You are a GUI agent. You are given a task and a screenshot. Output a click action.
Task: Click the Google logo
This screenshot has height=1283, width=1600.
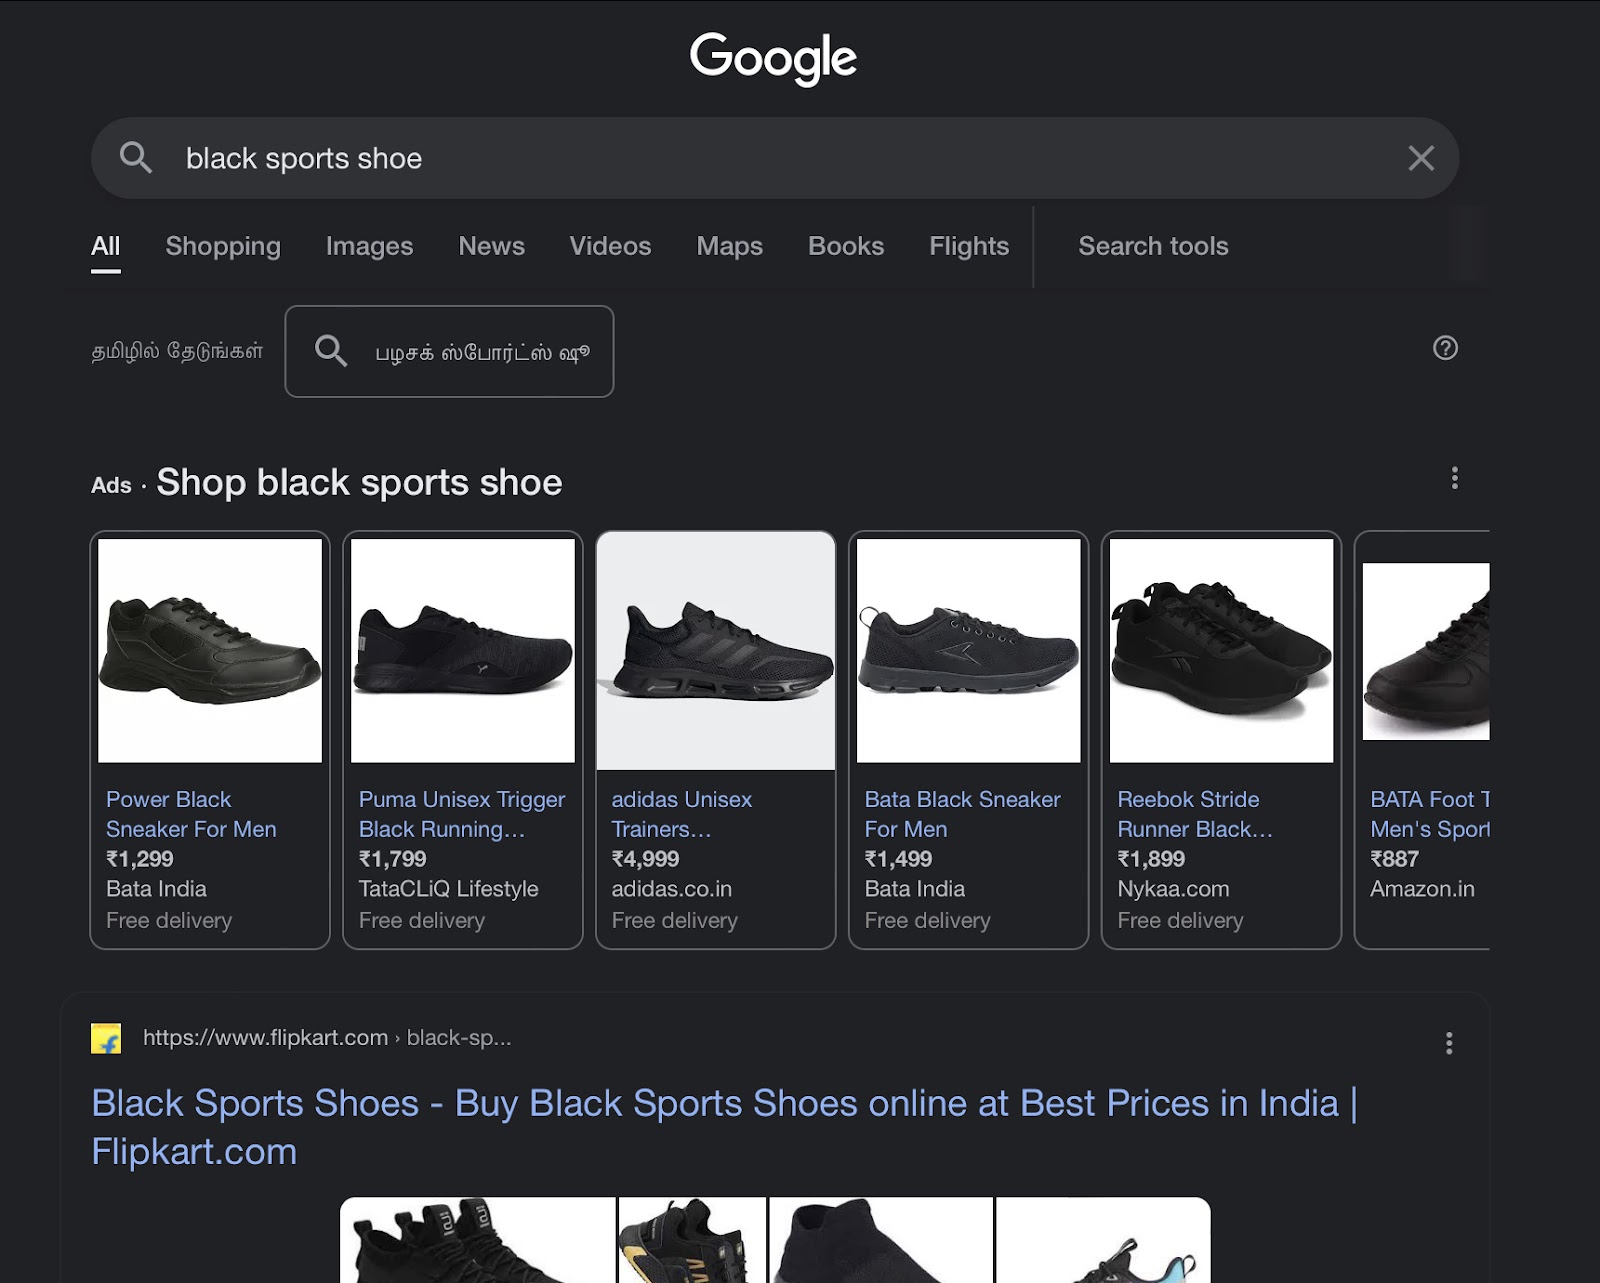click(773, 58)
